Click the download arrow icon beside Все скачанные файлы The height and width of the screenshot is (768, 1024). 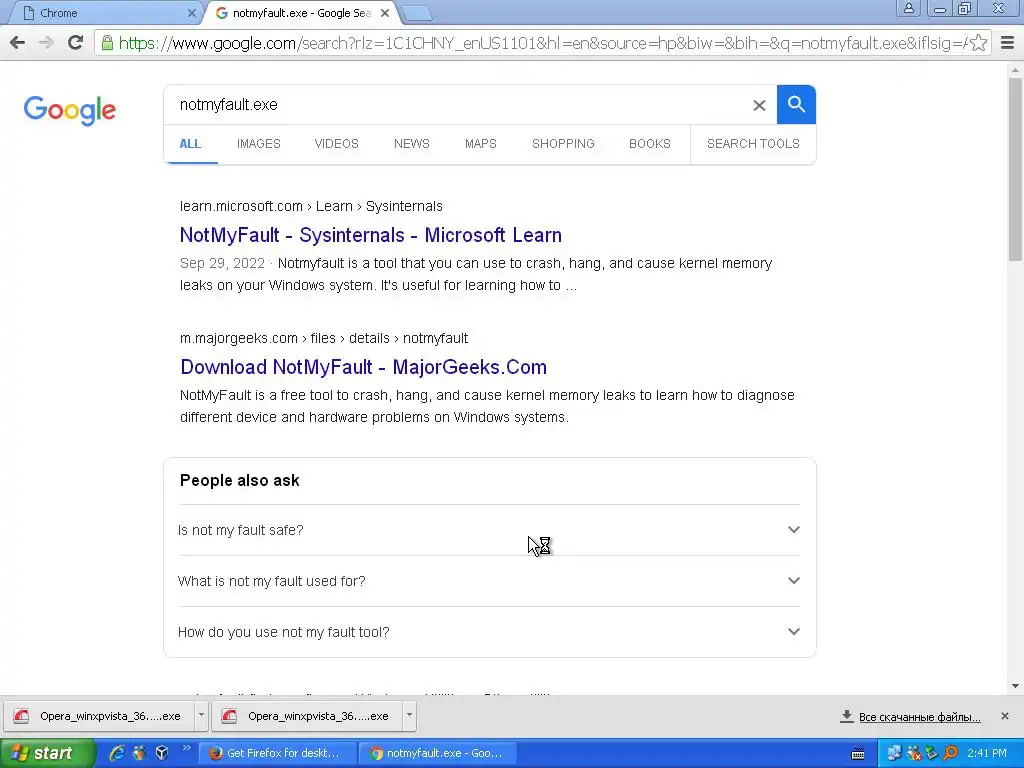[846, 716]
